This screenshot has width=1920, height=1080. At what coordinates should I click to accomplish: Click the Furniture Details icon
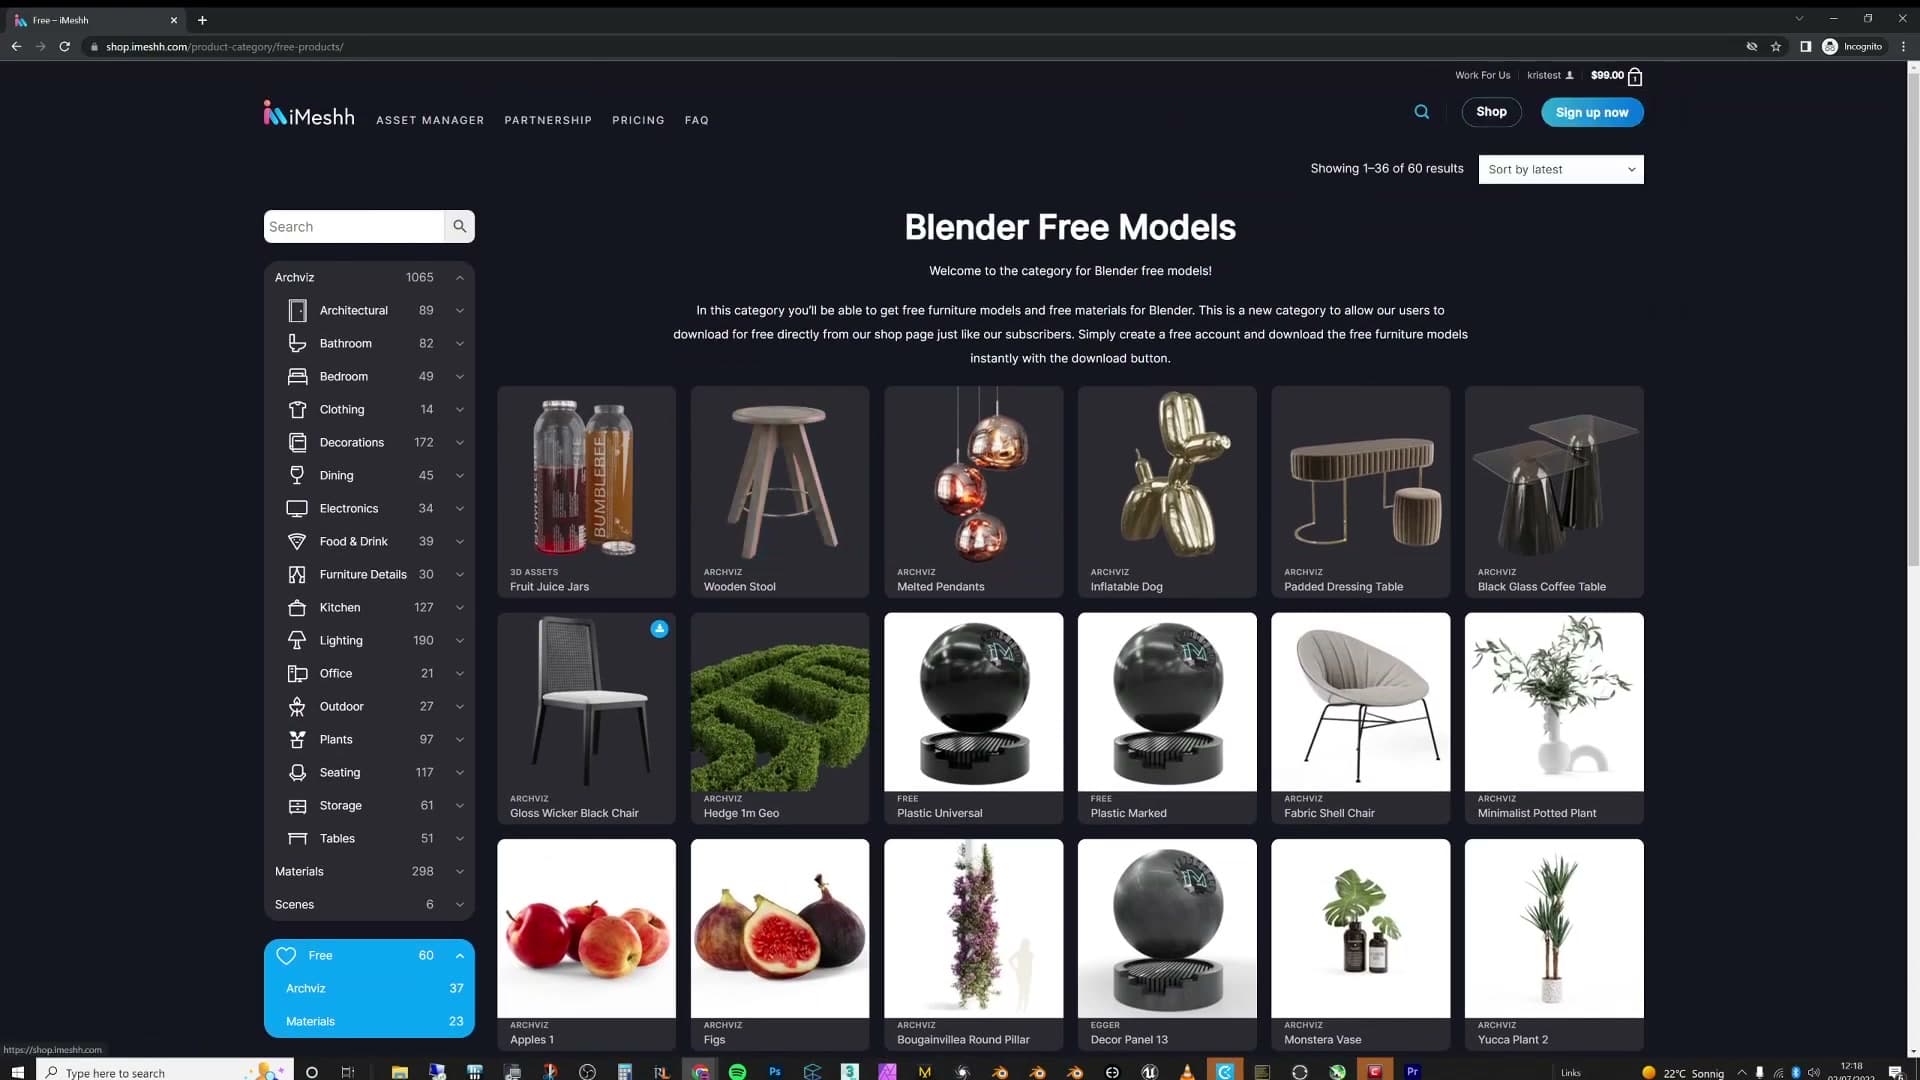pos(297,574)
